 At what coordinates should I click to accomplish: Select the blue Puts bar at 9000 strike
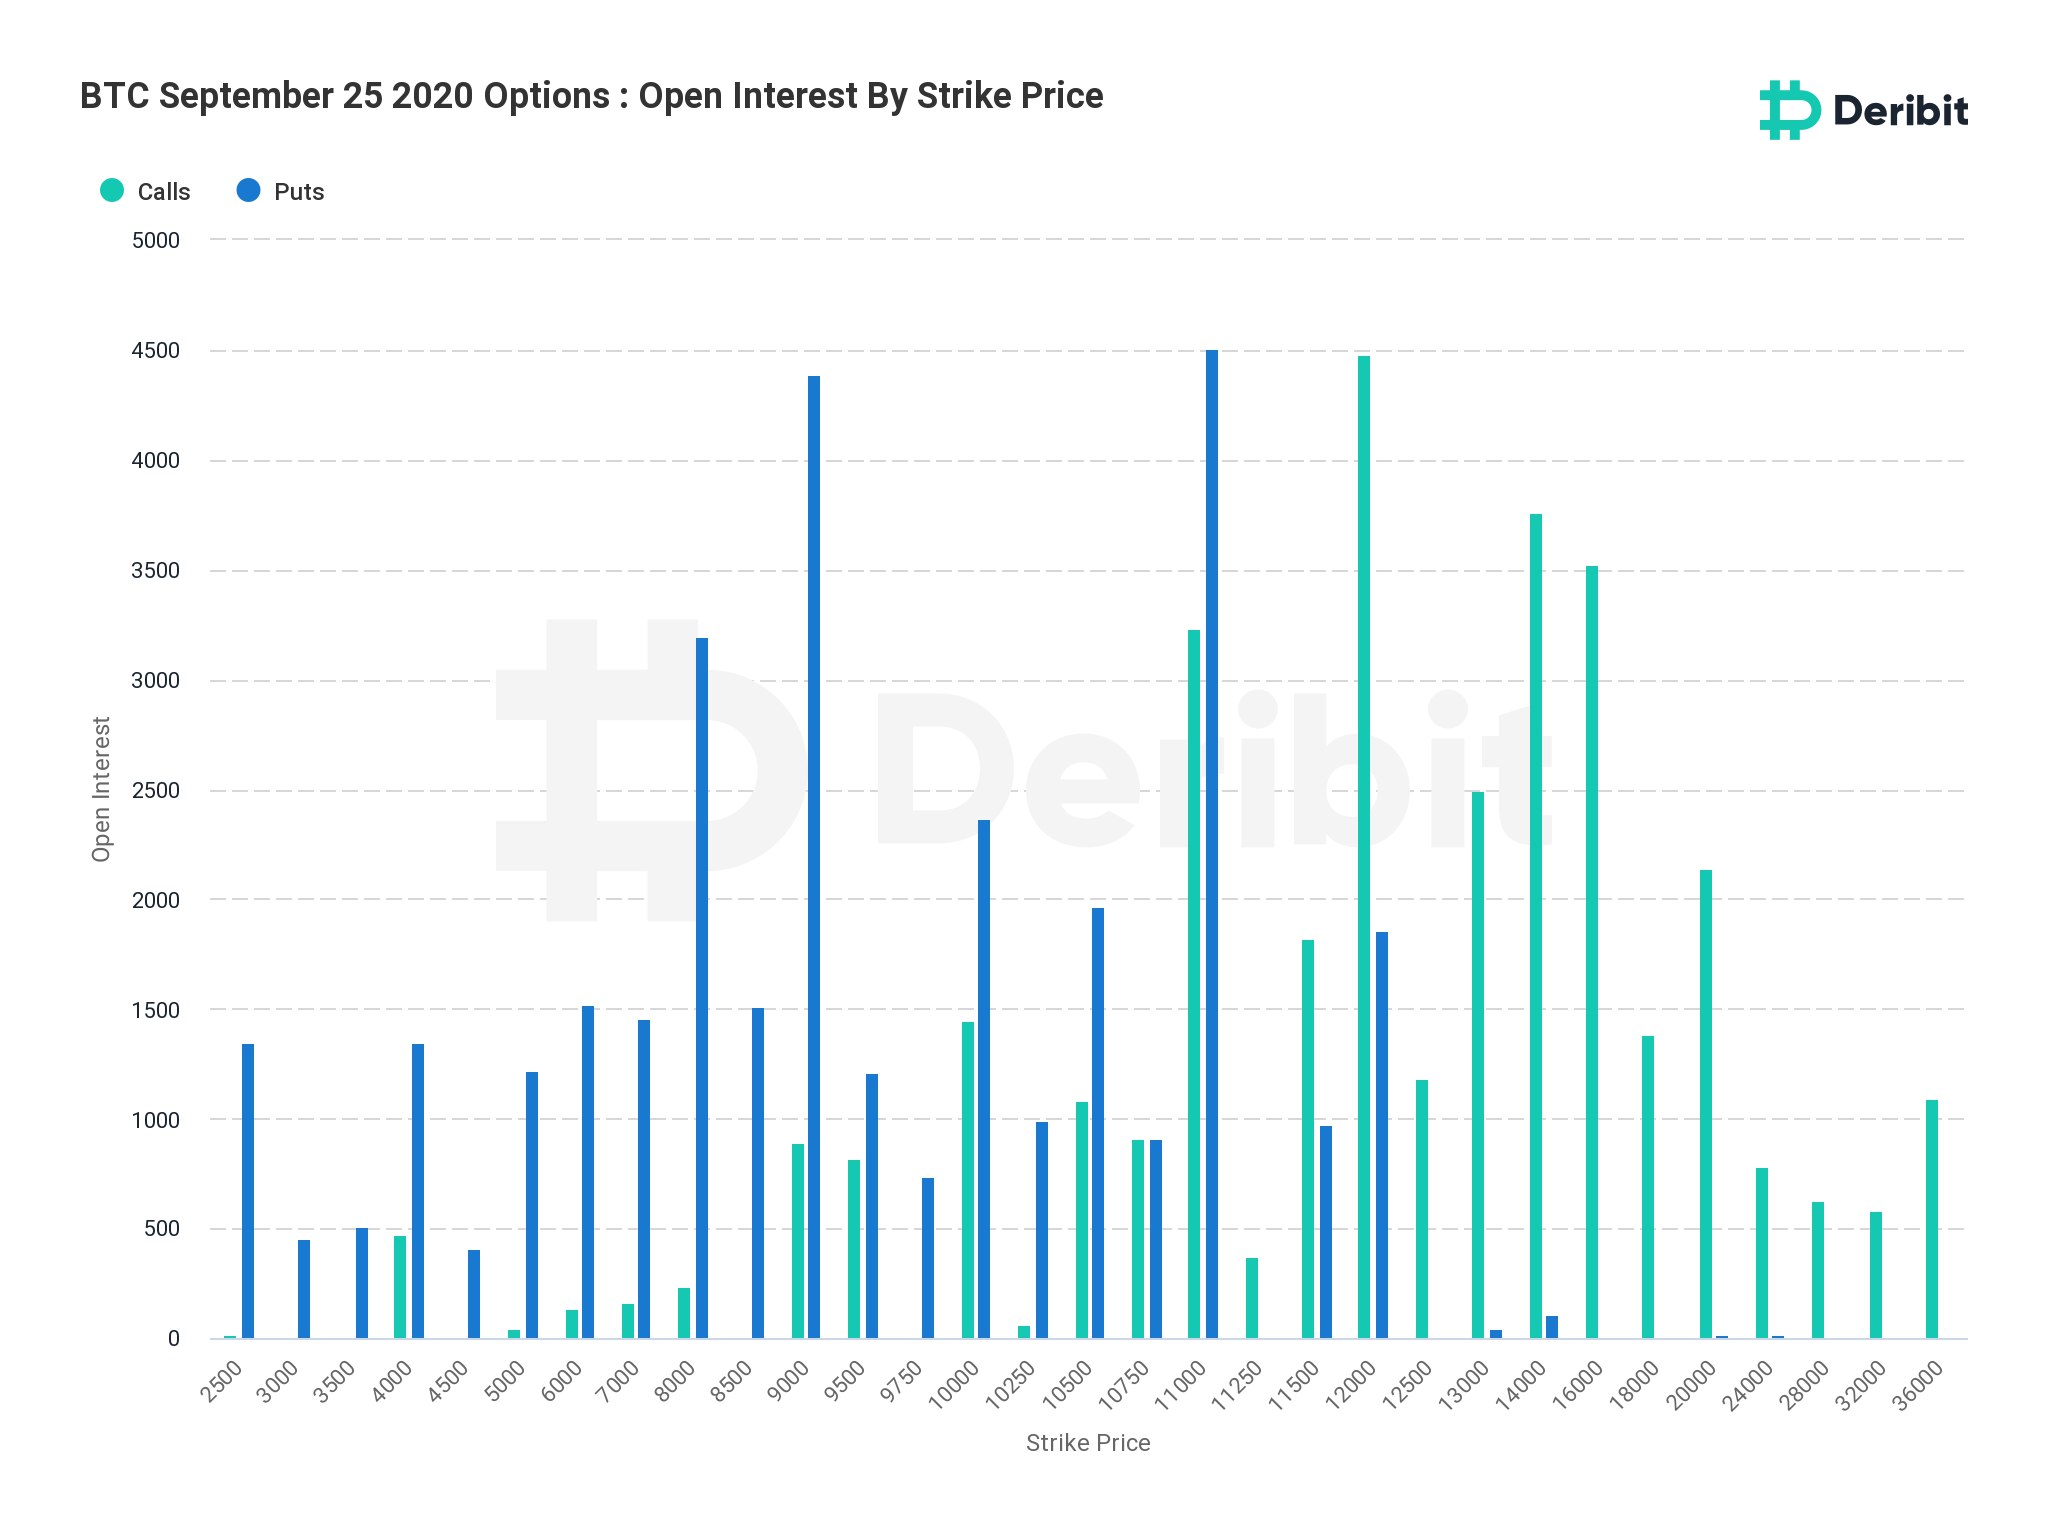(x=814, y=857)
